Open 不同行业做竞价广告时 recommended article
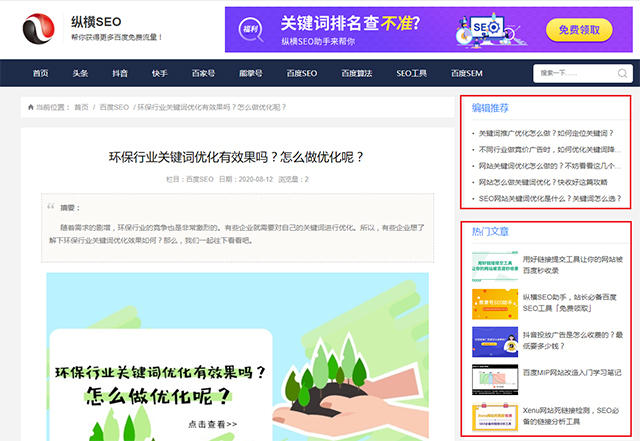640x441 pixels. click(550, 149)
